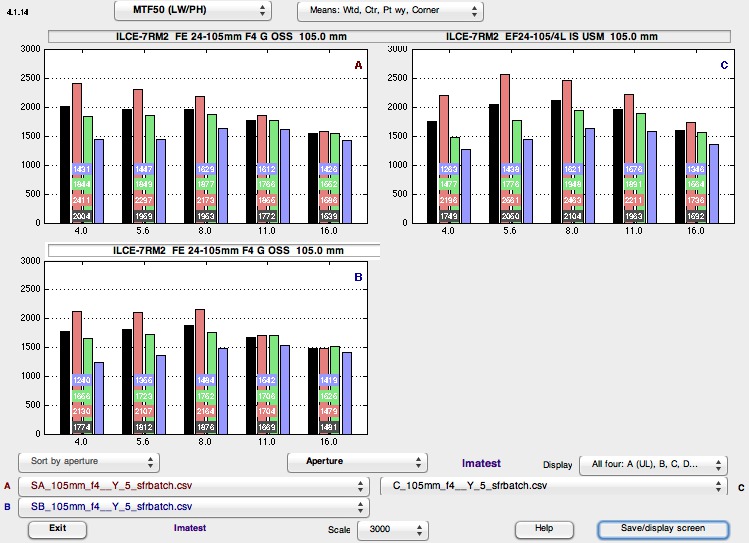Click the top title bar ILCE-7RM2 EF24-105/4L IS USM
Screen dimensions: 749x543
click(x=552, y=37)
